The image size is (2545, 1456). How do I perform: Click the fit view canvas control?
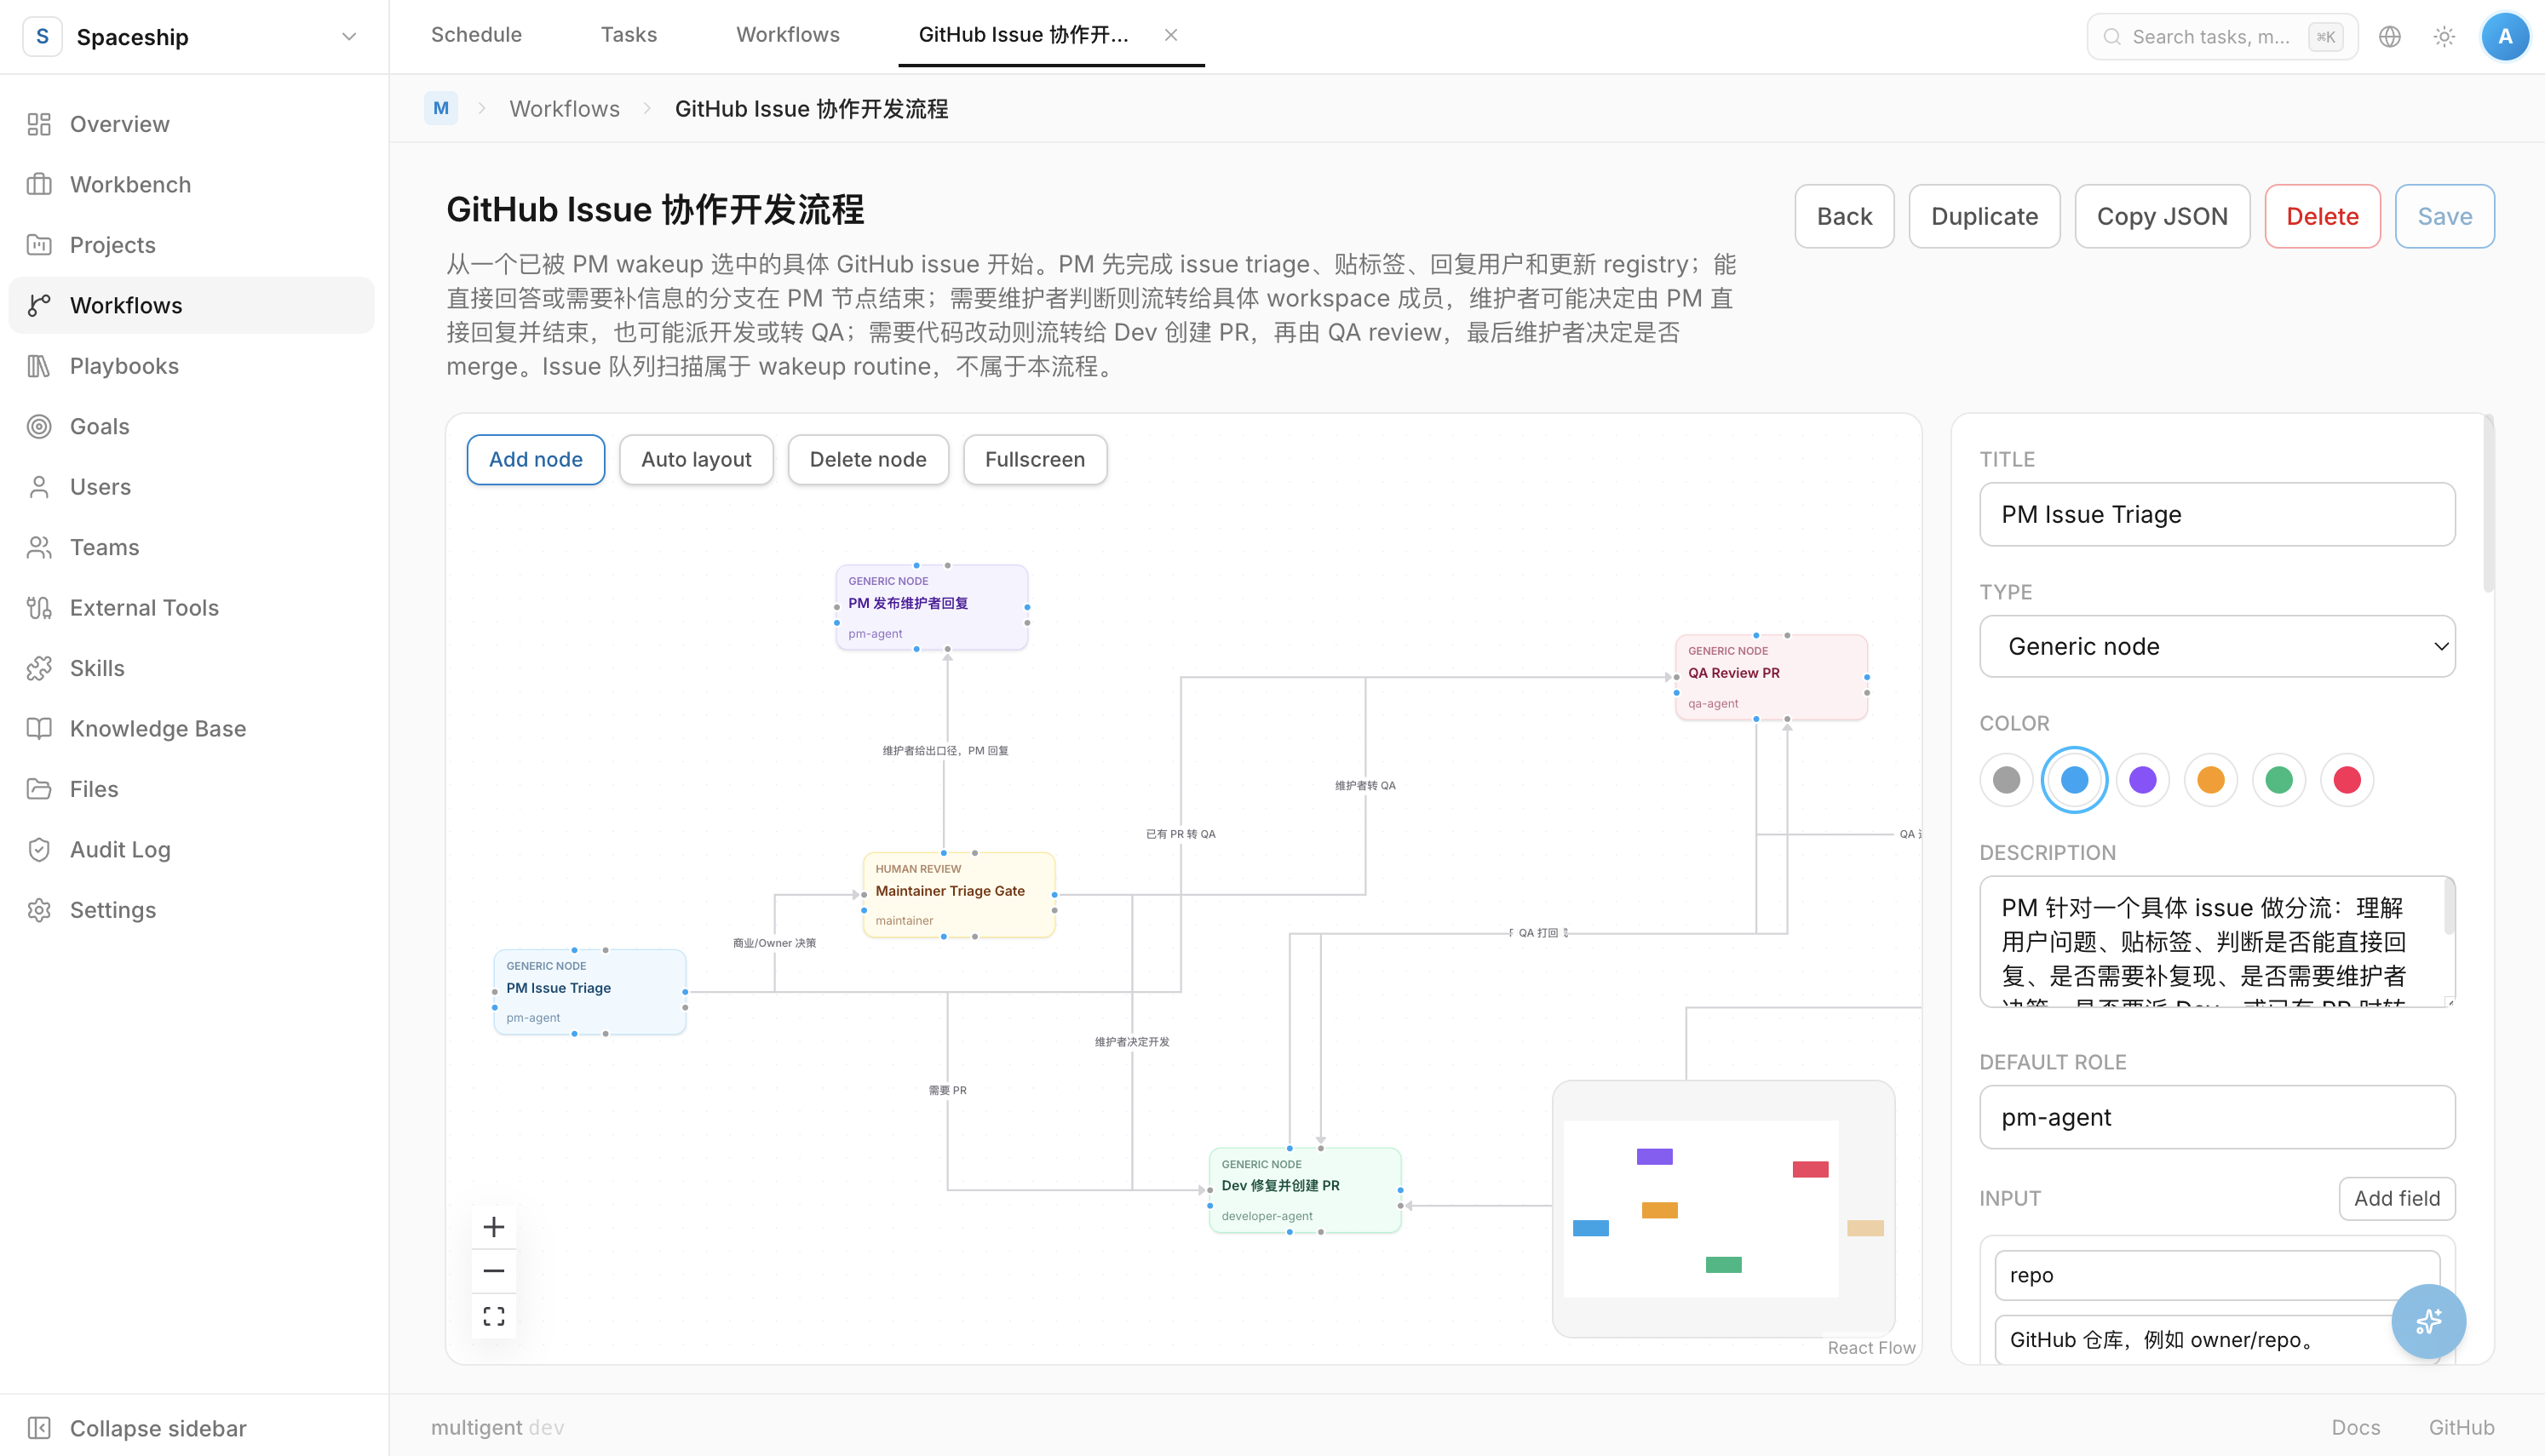494,1316
